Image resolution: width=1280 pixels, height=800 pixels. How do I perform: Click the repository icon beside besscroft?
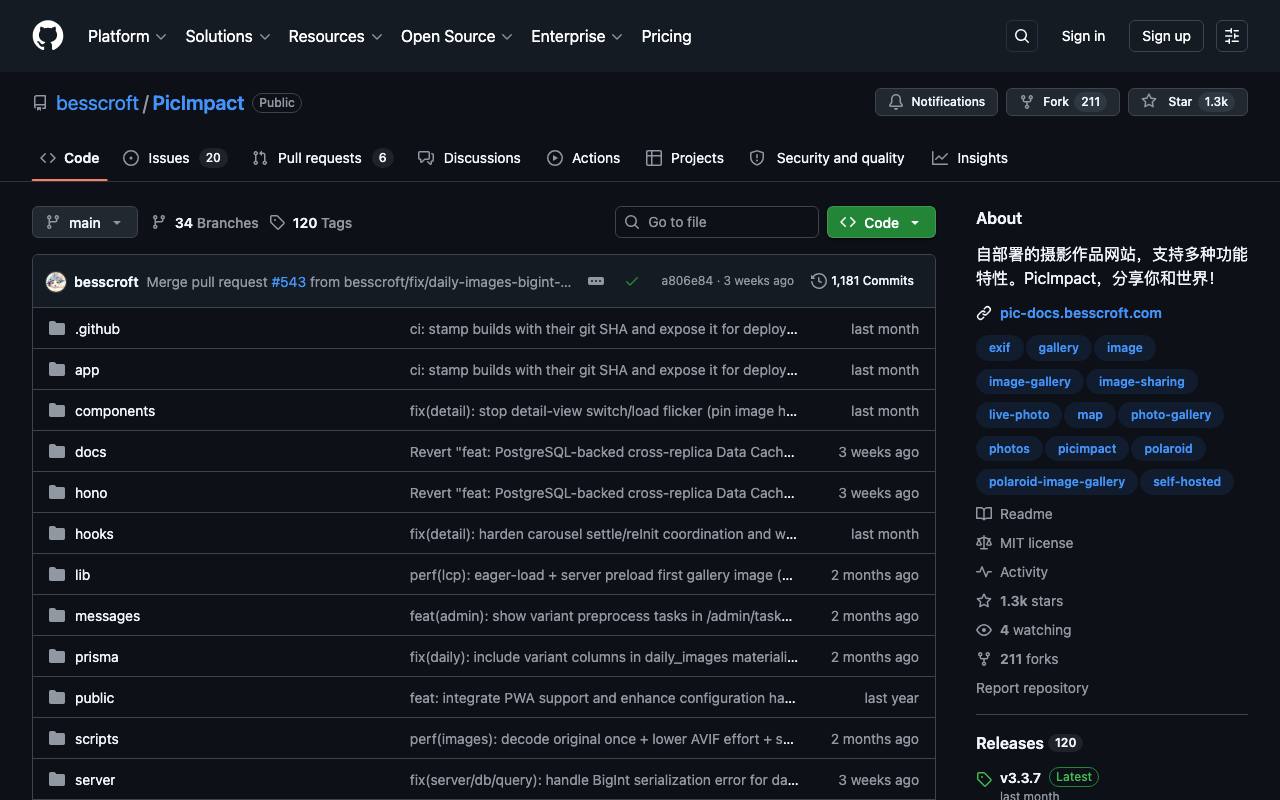[x=40, y=103]
